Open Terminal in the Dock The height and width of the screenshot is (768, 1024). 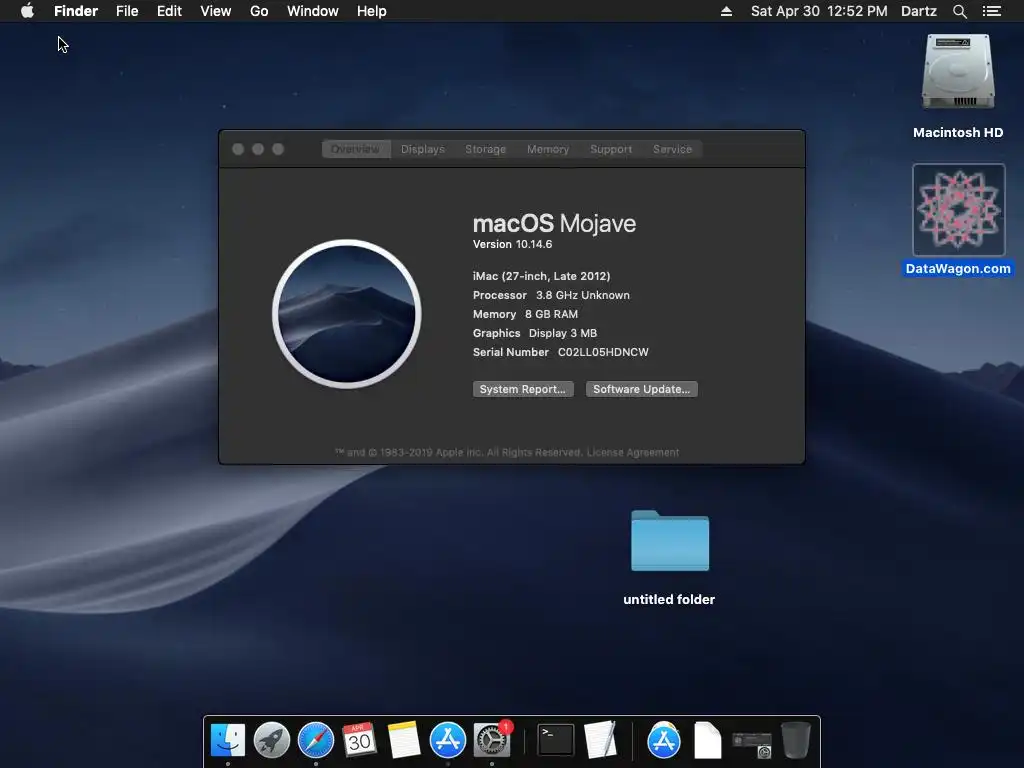click(x=556, y=740)
